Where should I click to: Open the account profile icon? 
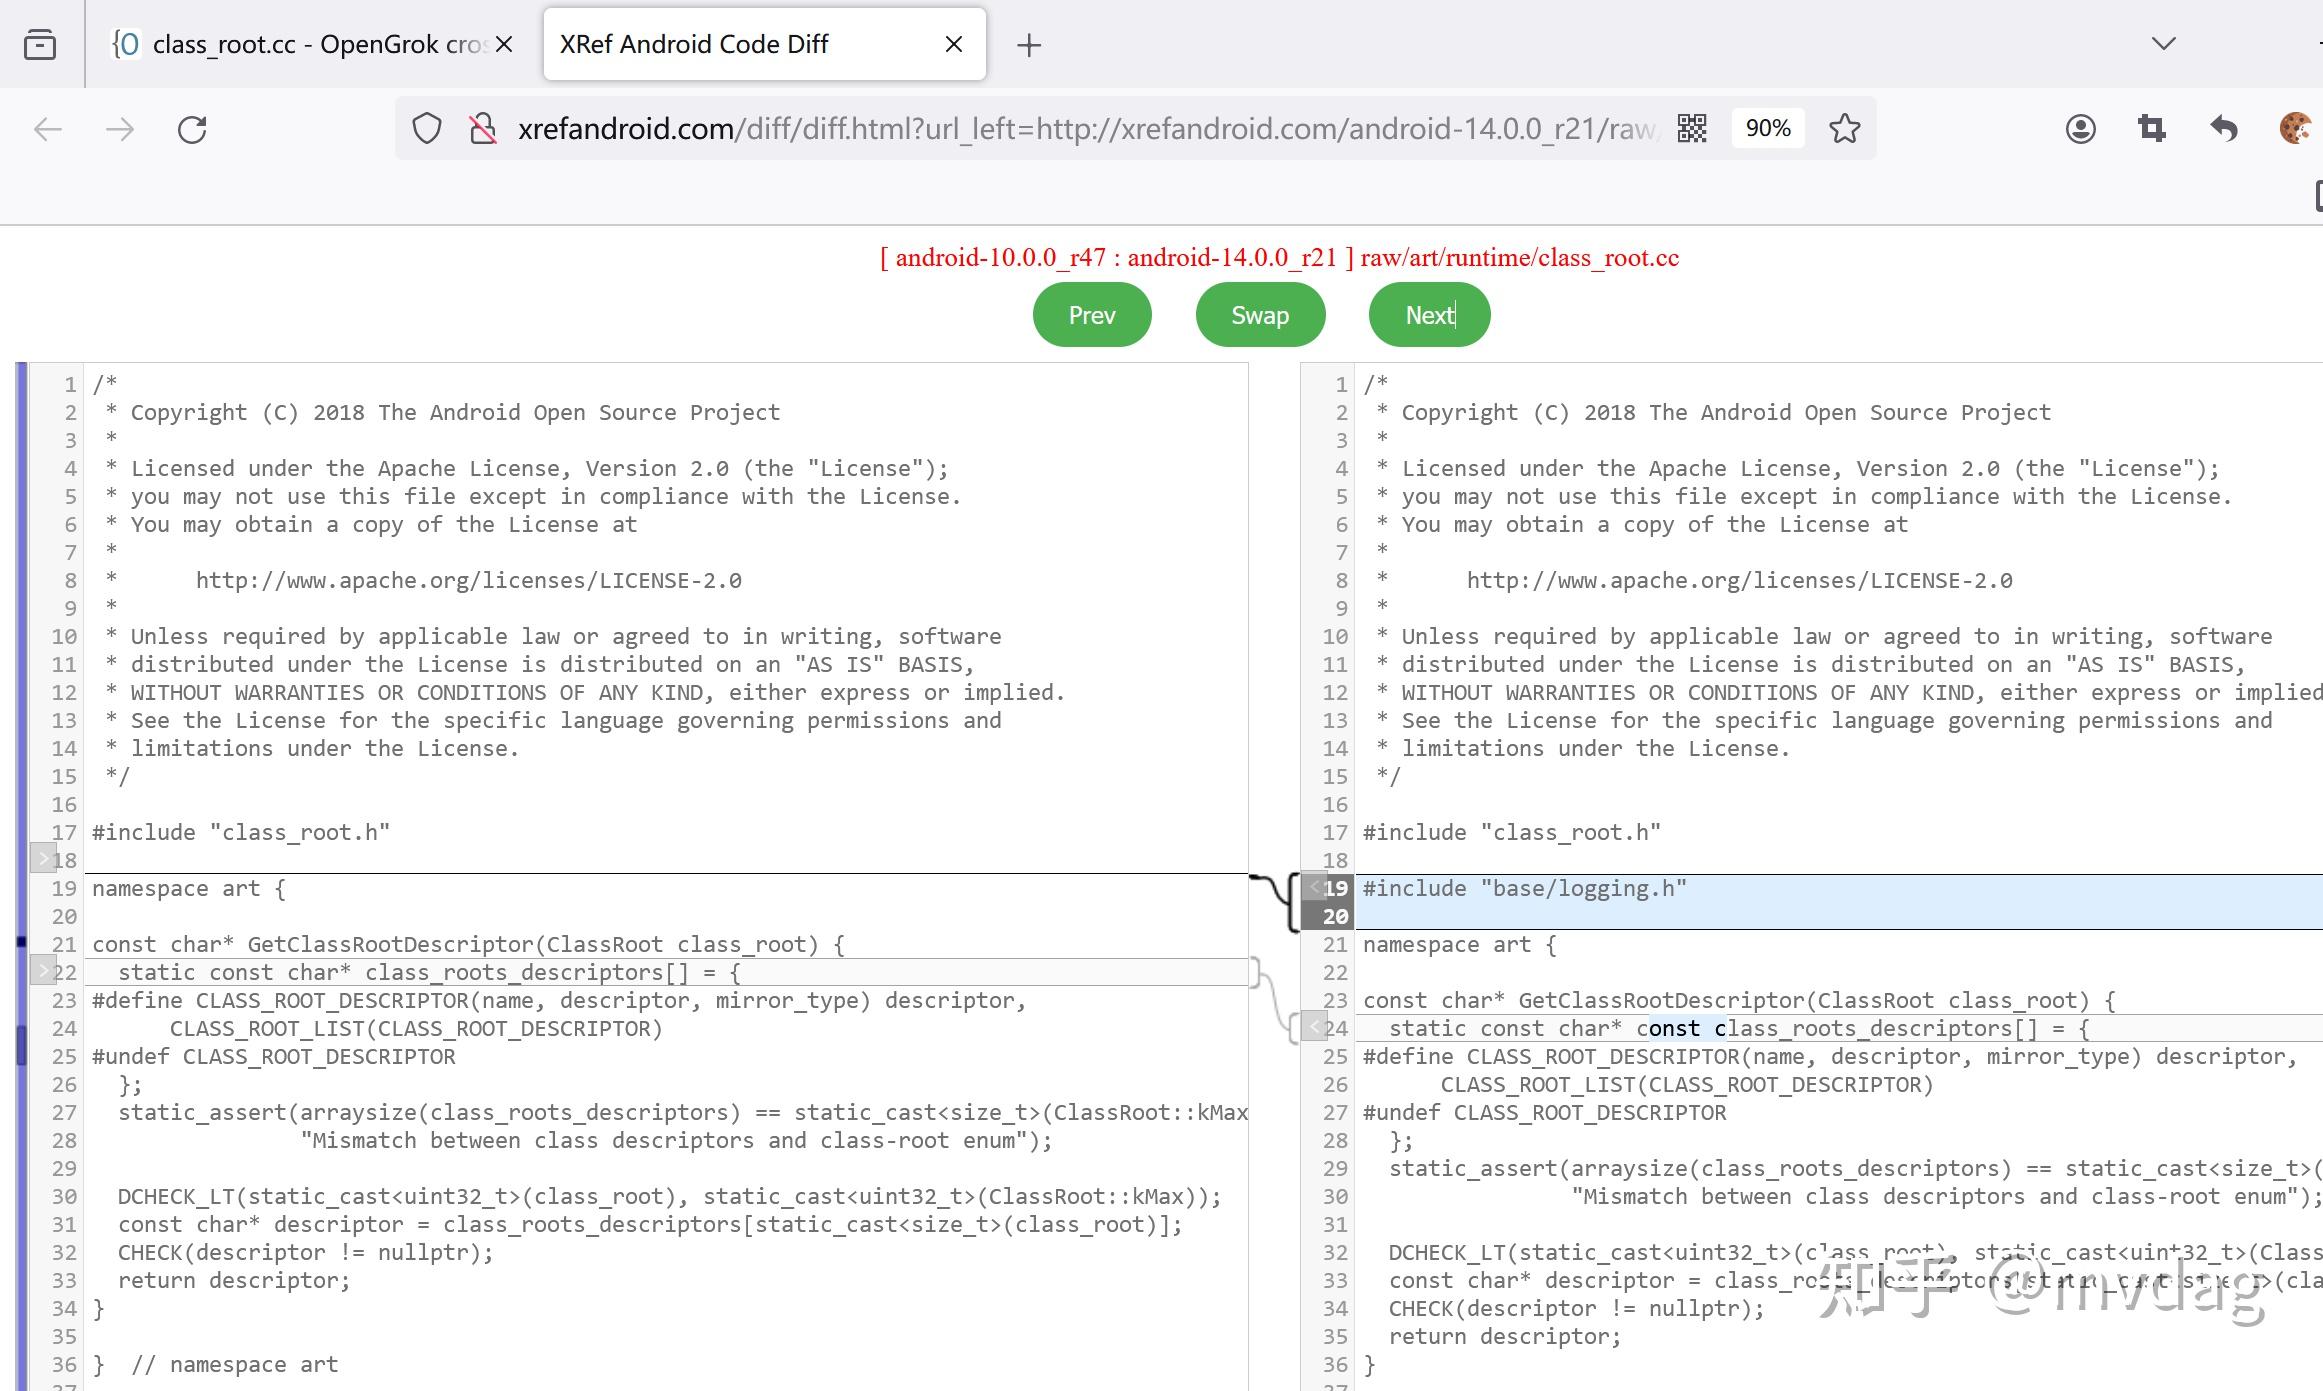point(2080,129)
